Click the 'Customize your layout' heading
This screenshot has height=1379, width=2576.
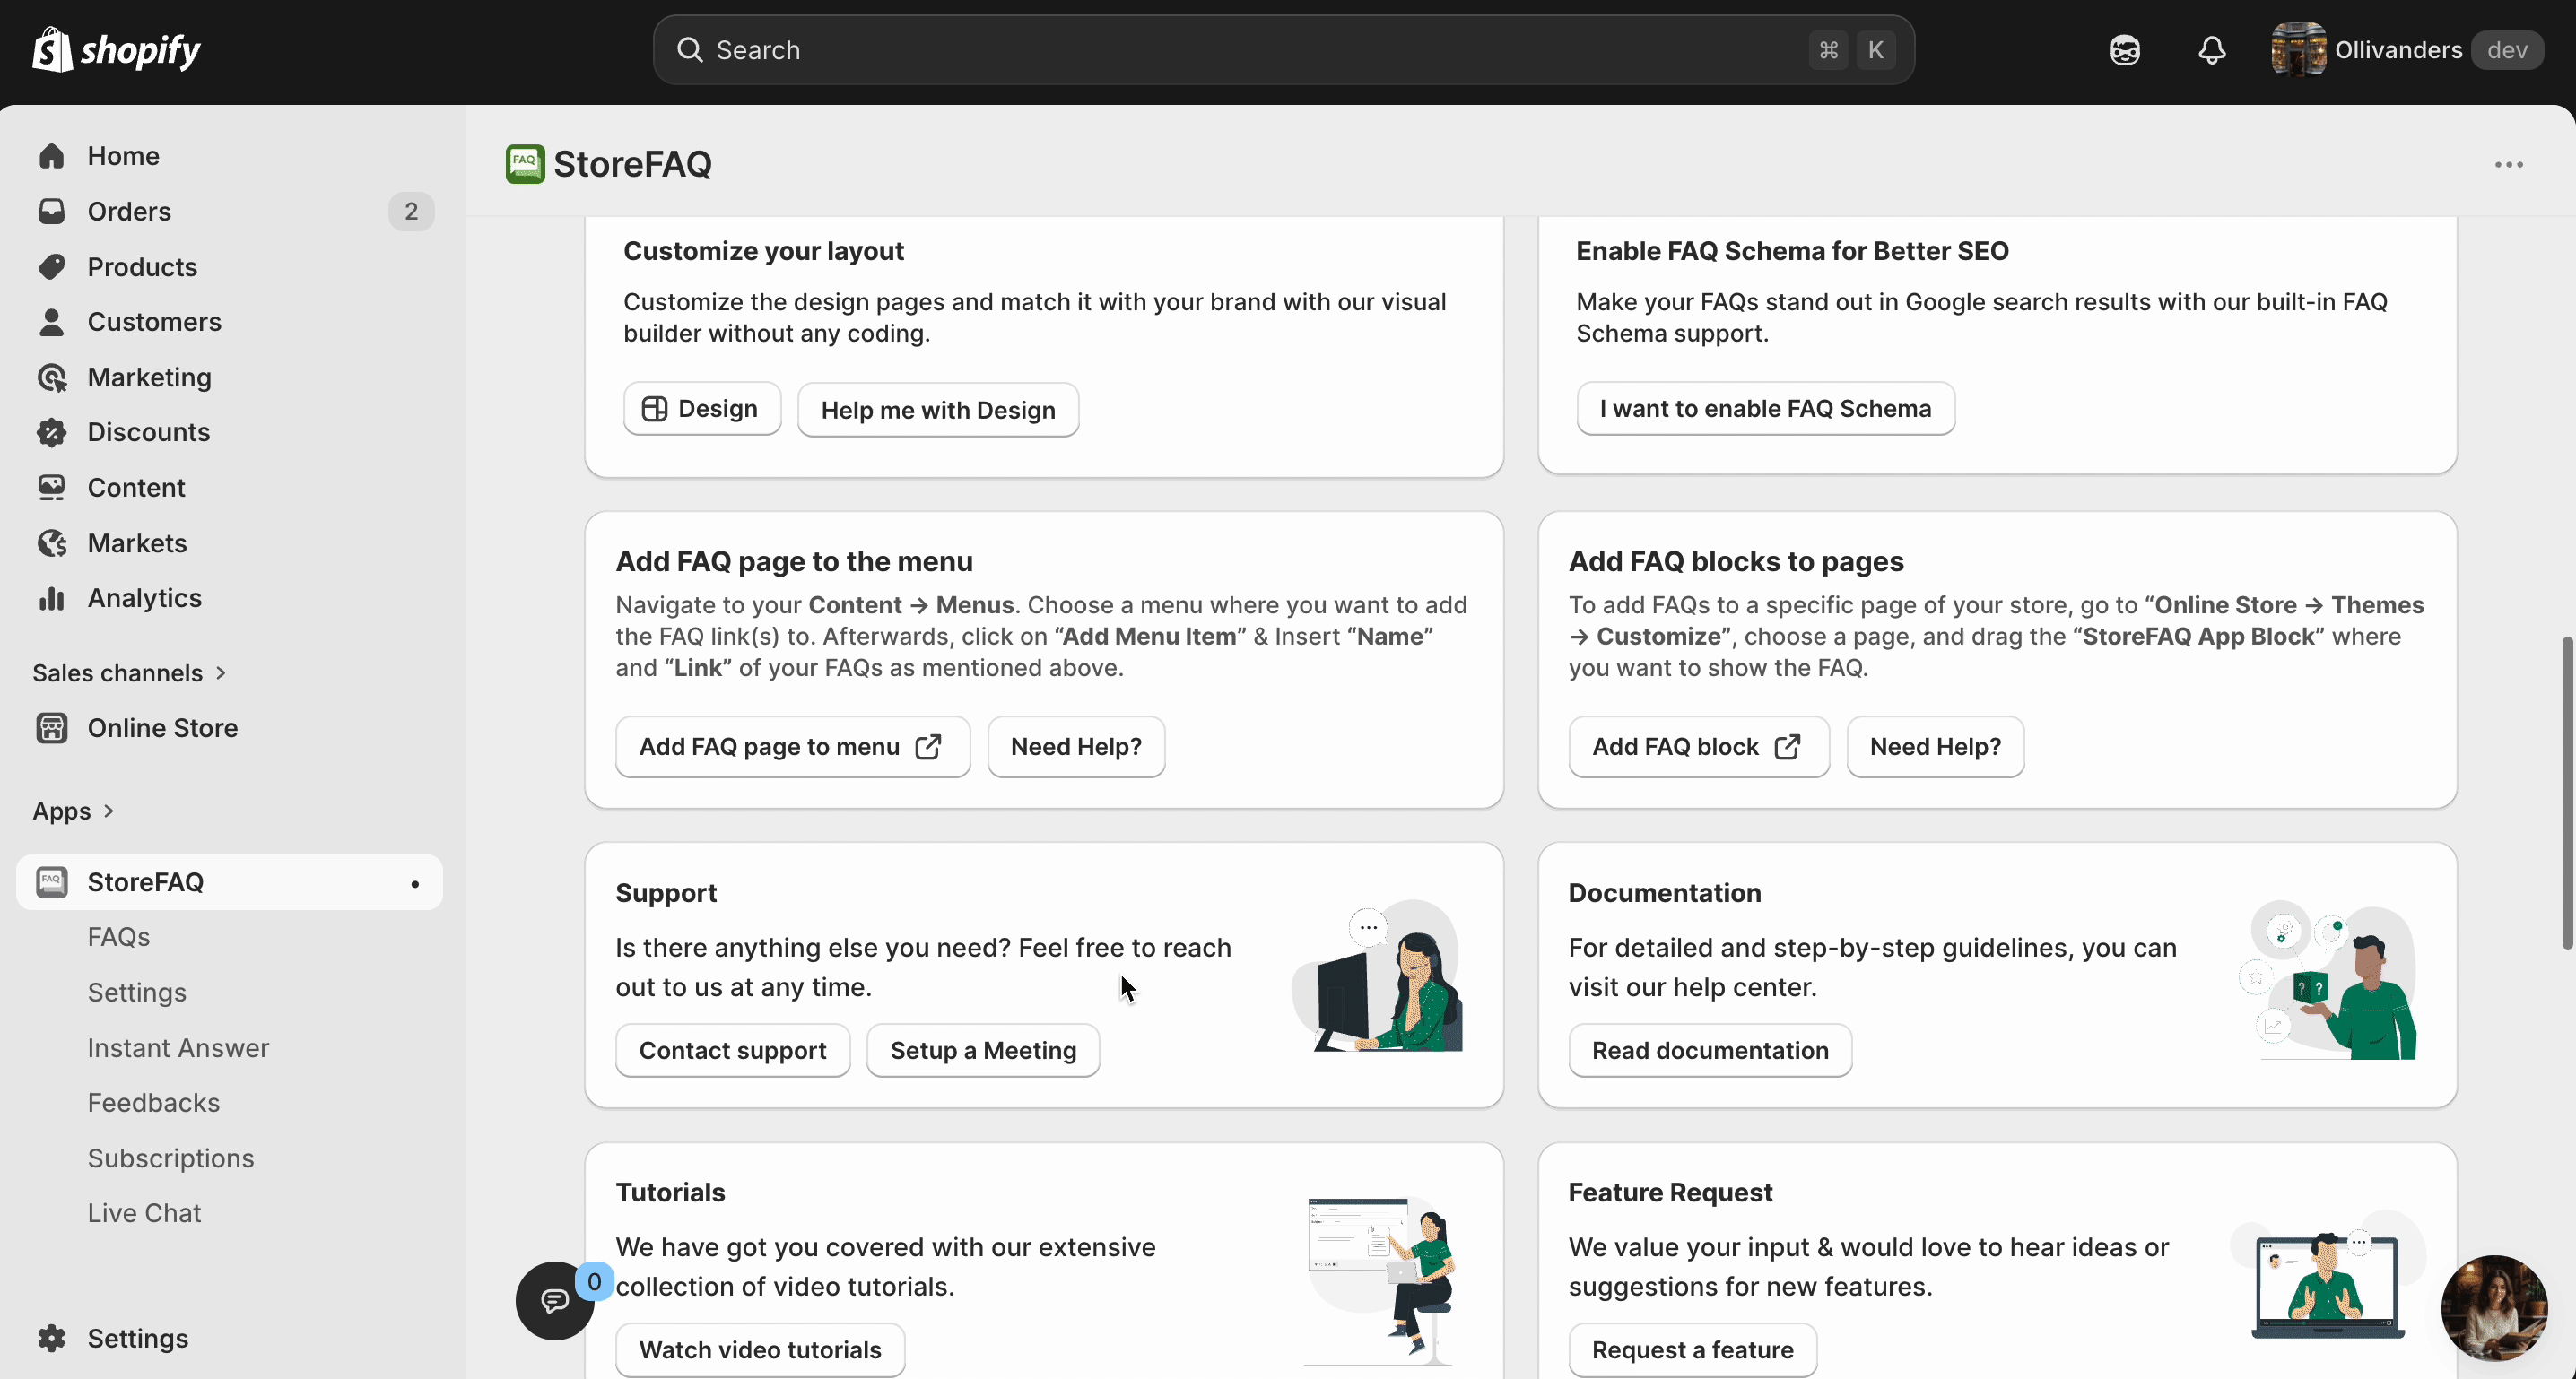763,251
